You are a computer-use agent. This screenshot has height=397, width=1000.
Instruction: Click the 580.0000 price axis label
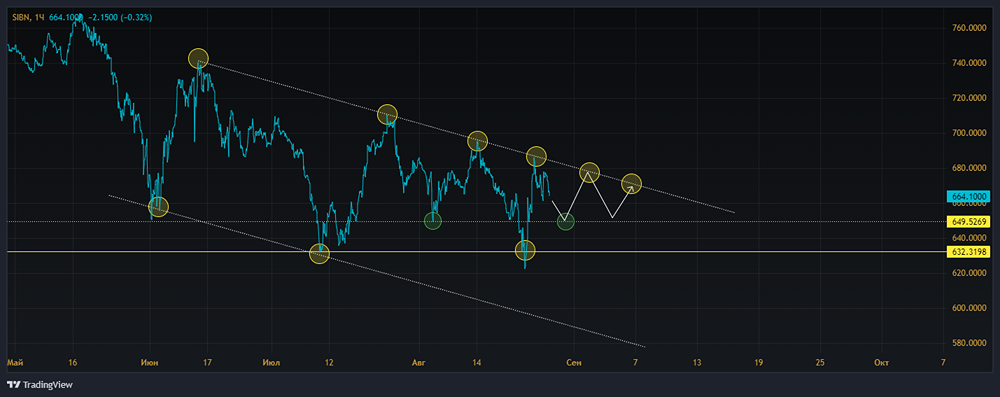(969, 343)
